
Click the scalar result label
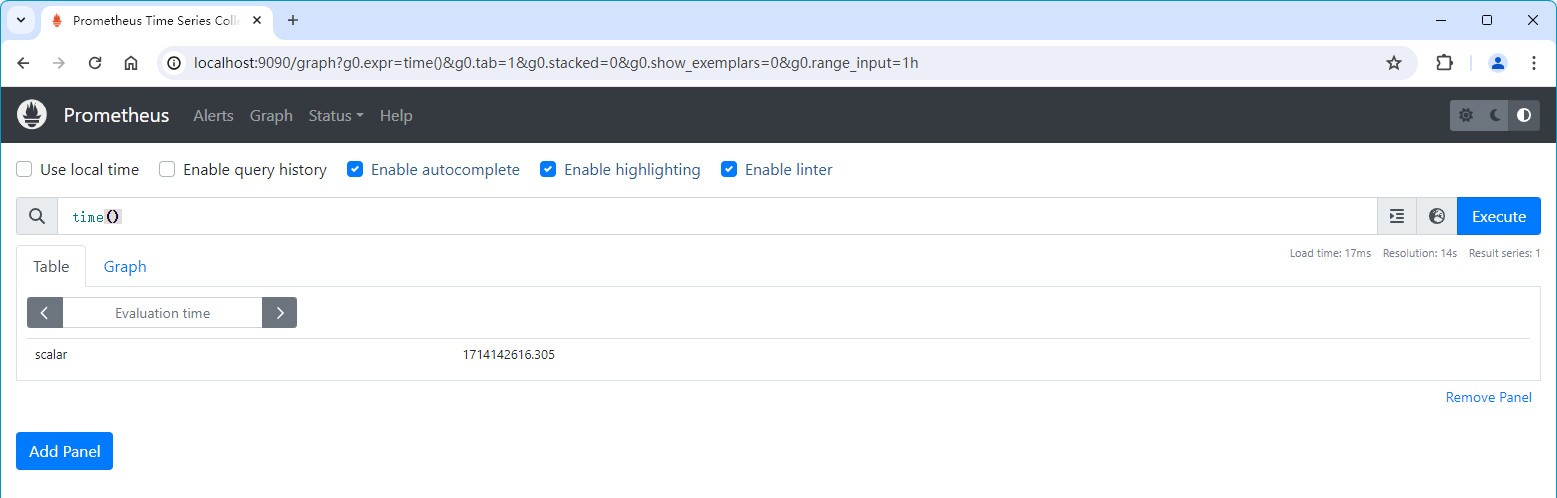51,354
